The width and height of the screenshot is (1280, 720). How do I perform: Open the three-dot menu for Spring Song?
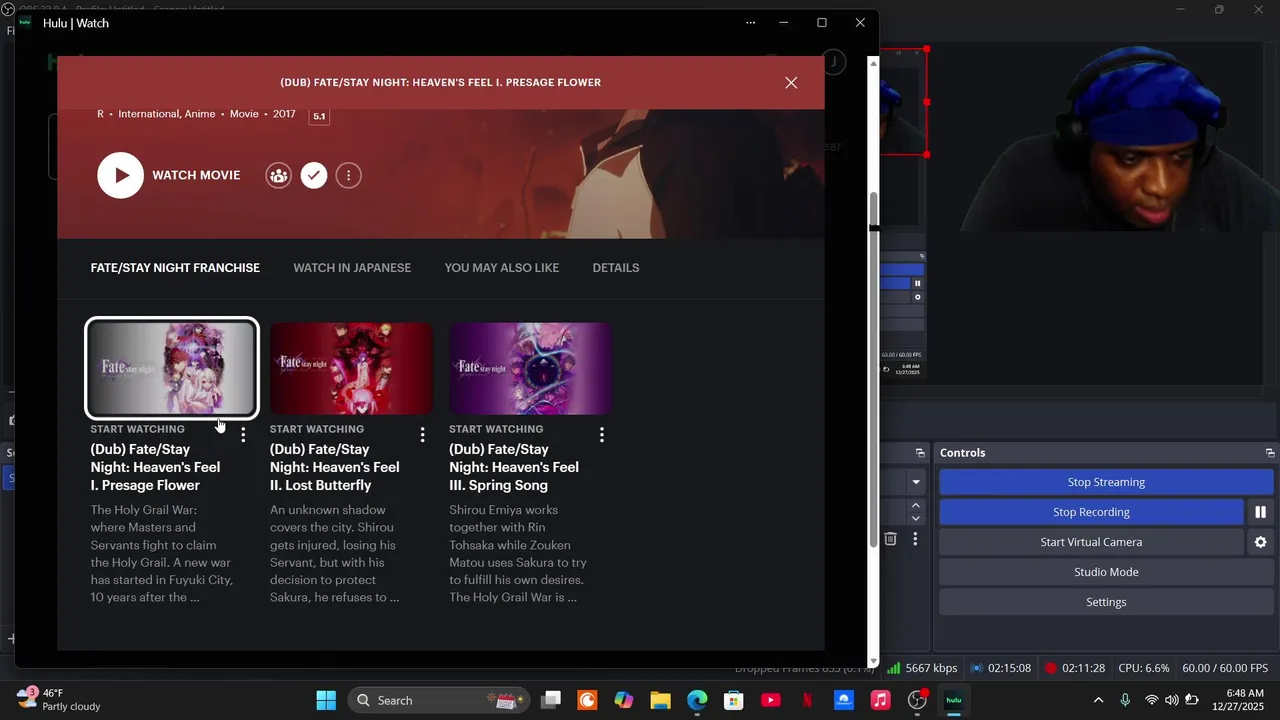point(601,435)
